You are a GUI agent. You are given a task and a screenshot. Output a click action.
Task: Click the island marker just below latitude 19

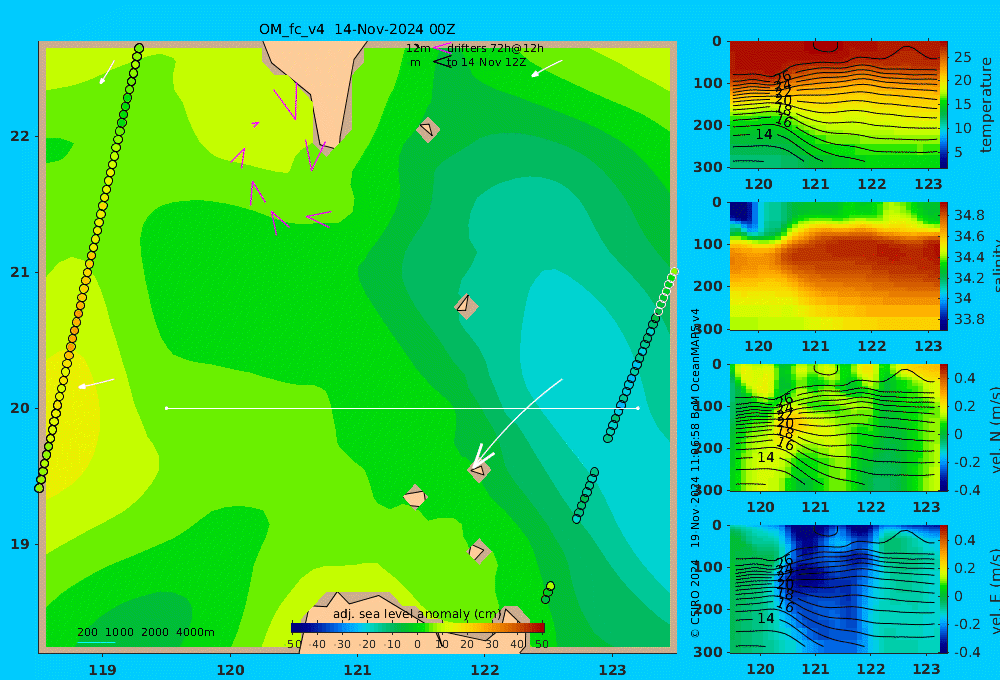(478, 551)
